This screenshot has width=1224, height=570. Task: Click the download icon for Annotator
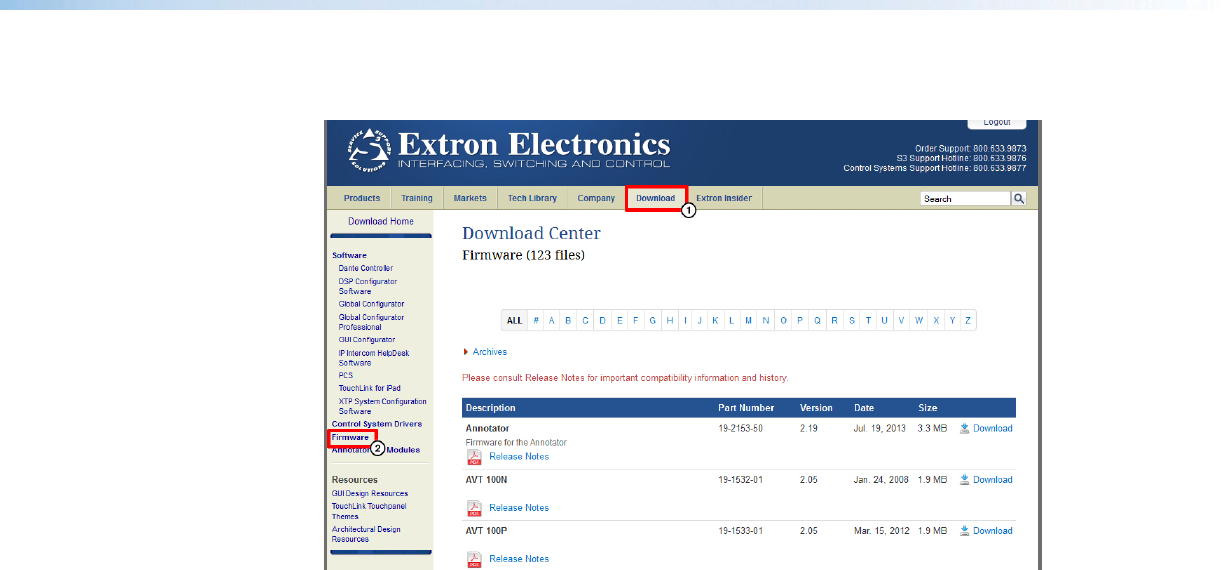point(965,428)
